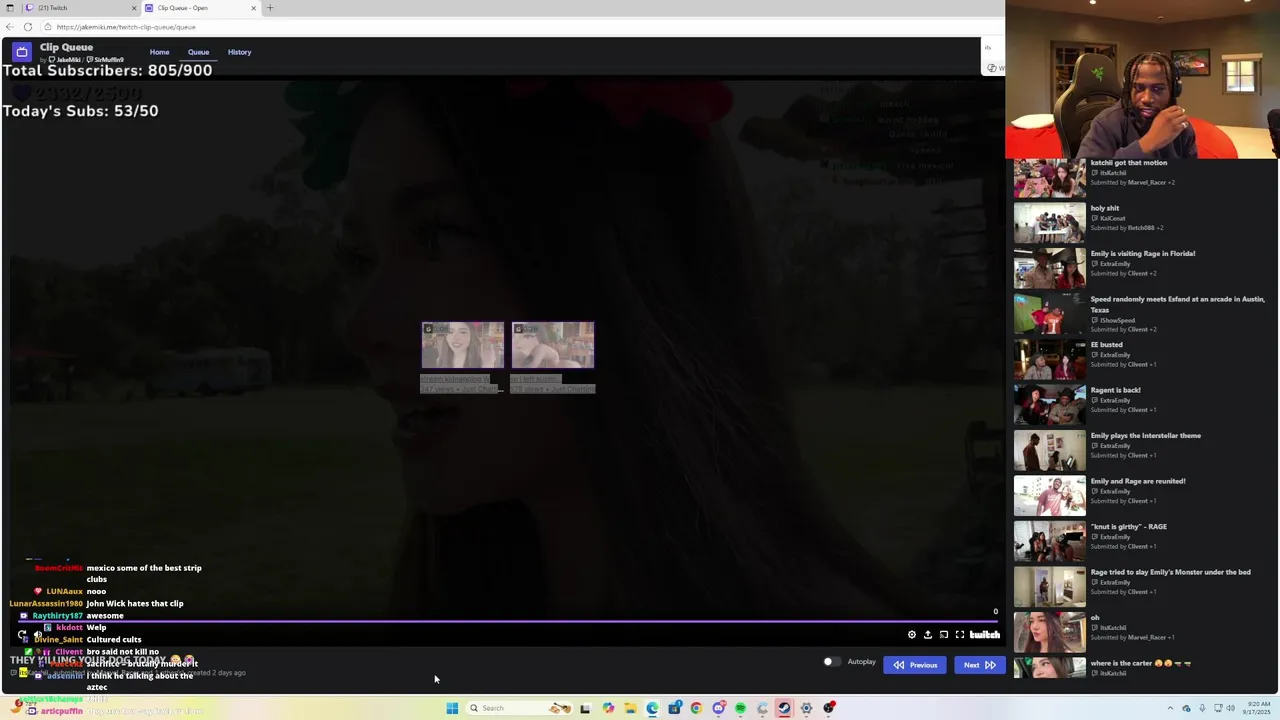Open the Twitch logo link in player
This screenshot has width=1280, height=720.
(x=985, y=635)
